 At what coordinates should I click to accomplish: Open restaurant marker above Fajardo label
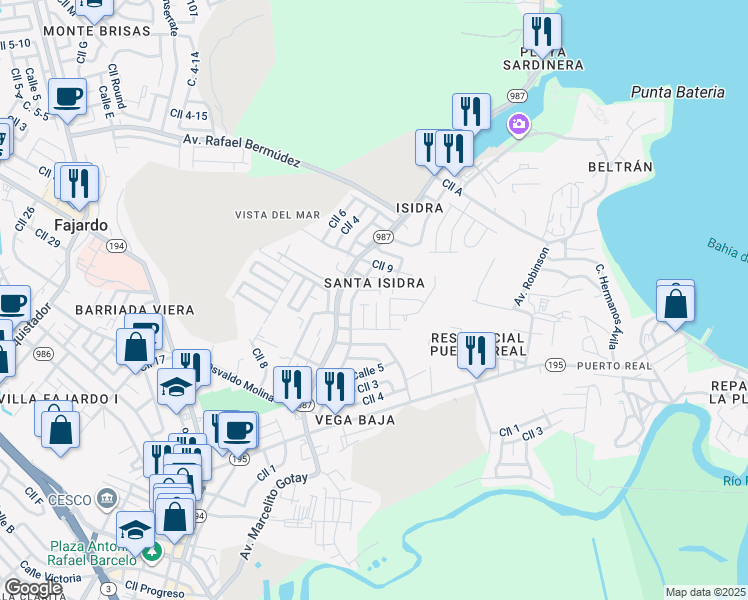pos(77,183)
